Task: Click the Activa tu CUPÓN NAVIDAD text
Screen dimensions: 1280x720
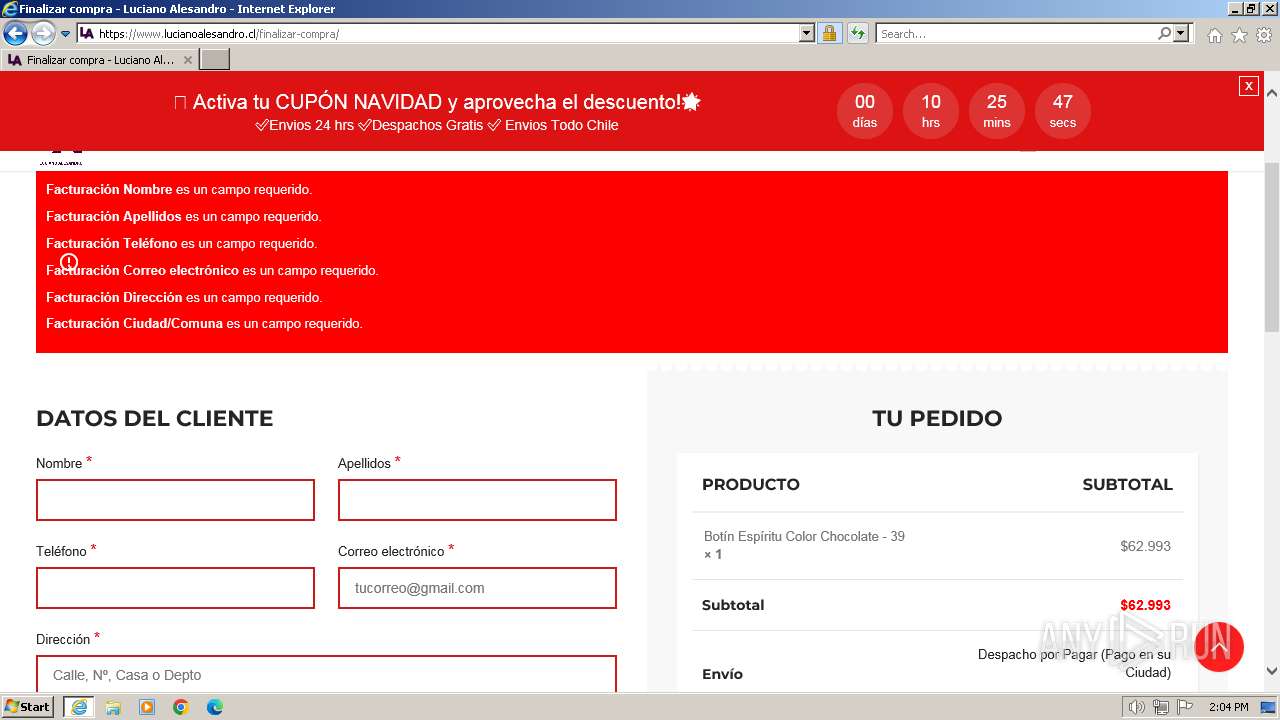Action: click(437, 102)
